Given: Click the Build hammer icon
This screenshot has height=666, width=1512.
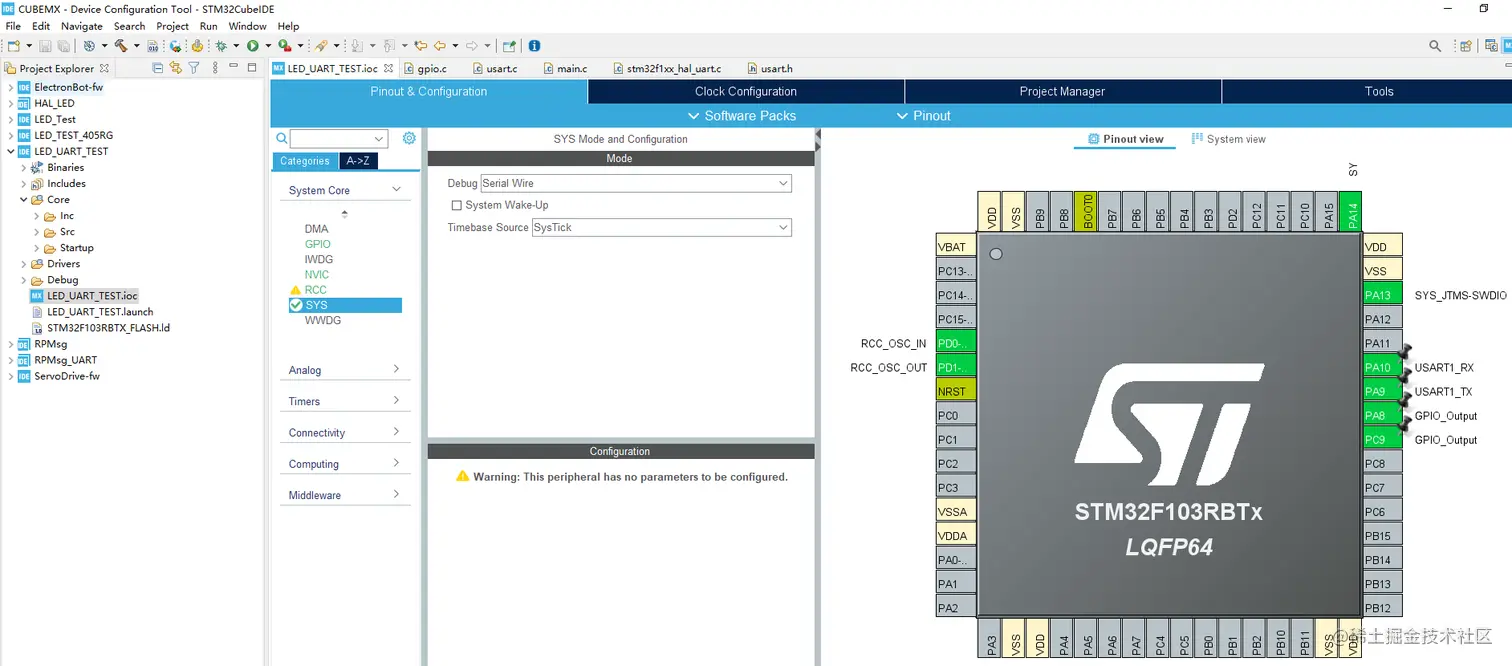Looking at the screenshot, I should point(120,46).
